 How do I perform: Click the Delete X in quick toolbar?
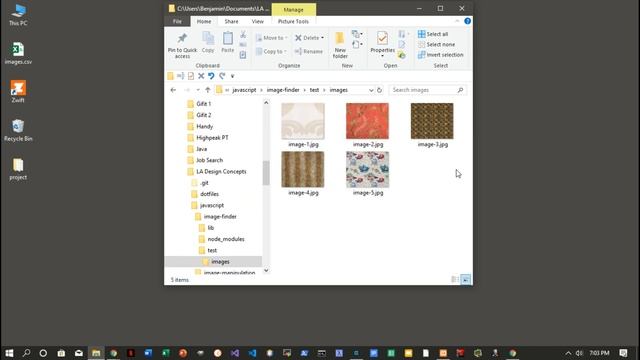[x=201, y=76]
